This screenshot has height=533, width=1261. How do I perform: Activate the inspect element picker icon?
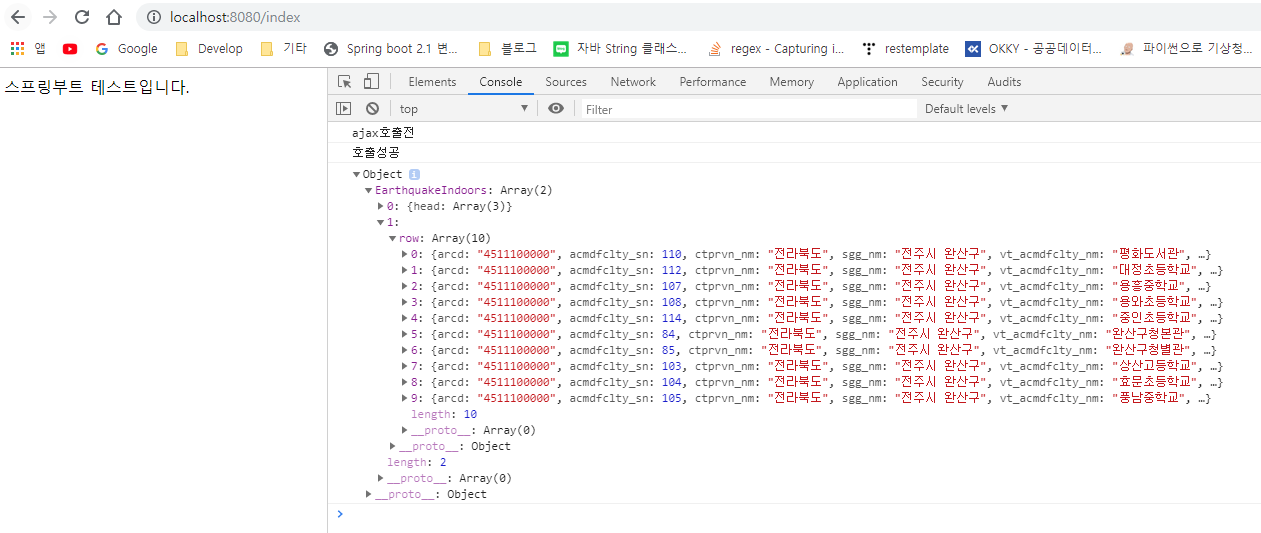[x=345, y=82]
